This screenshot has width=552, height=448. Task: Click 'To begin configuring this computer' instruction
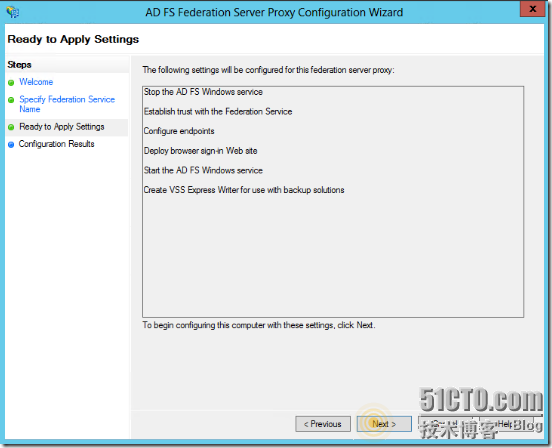(x=259, y=325)
